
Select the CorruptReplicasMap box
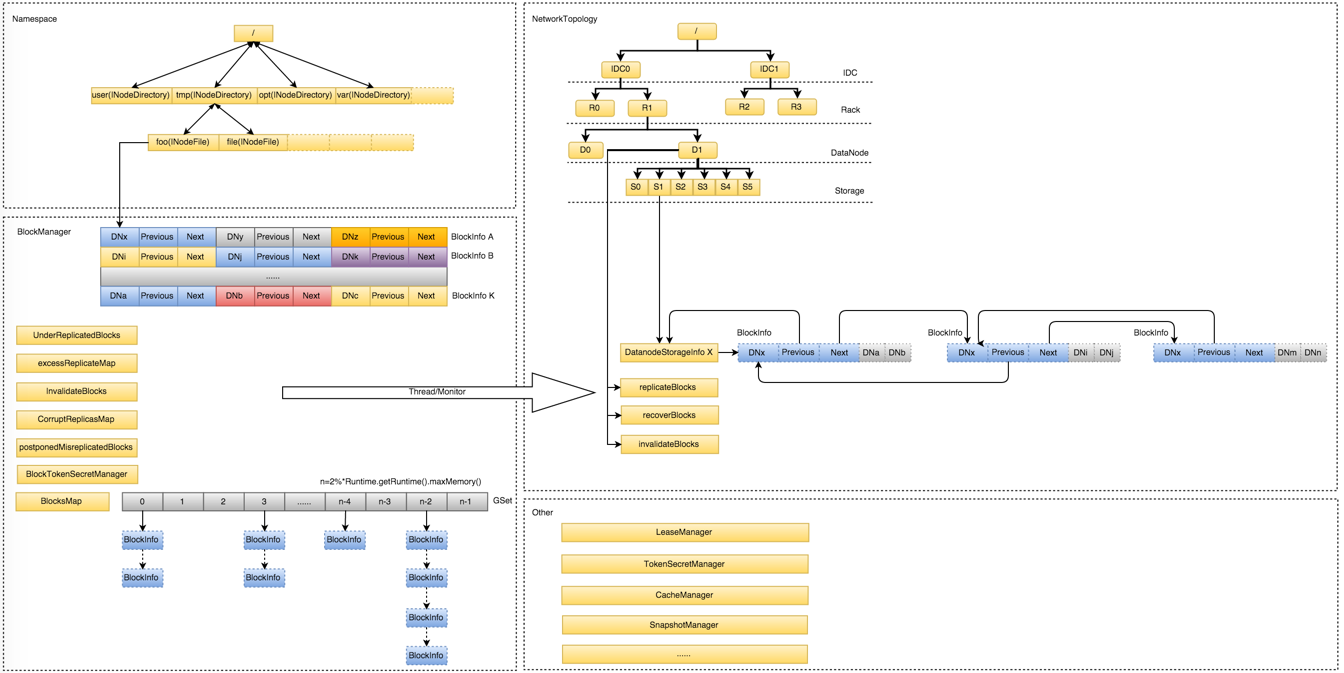coord(76,419)
